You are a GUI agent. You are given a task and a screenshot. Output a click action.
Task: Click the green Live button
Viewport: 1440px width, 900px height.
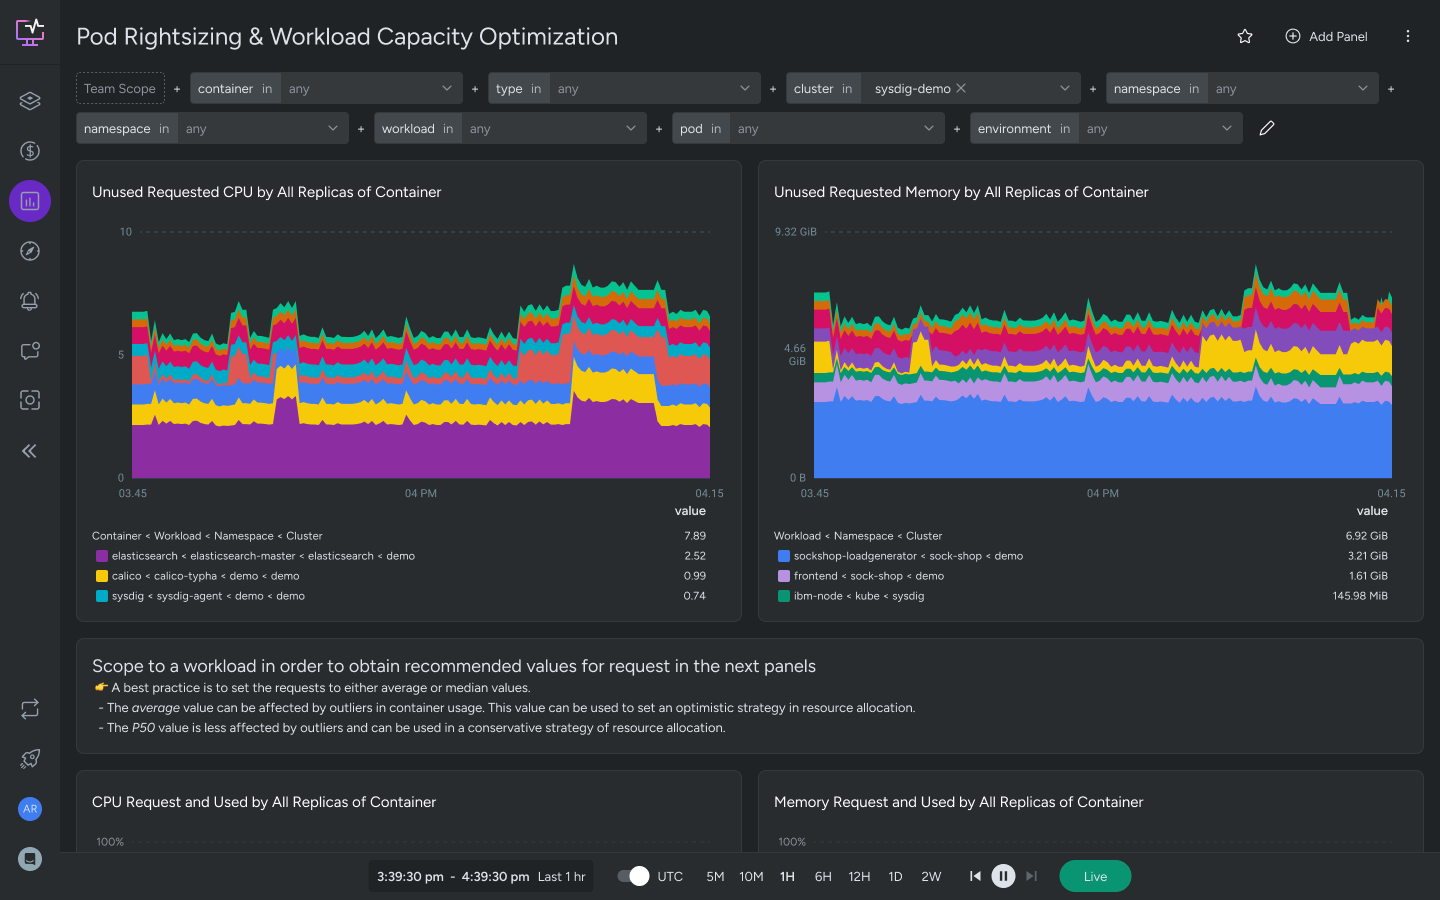click(x=1095, y=876)
